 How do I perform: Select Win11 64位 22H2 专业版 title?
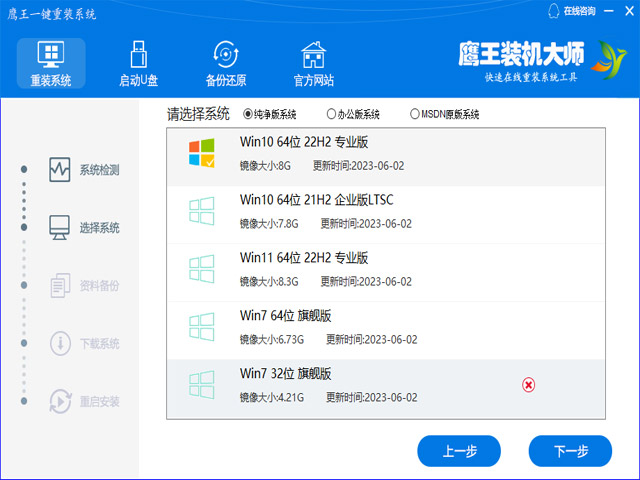click(x=304, y=258)
